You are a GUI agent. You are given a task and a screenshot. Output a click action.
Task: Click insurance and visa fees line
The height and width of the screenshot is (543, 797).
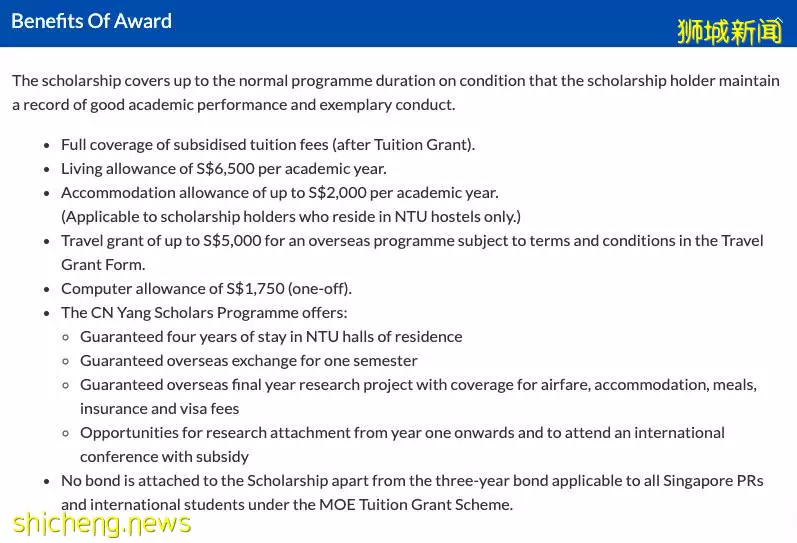coord(159,409)
